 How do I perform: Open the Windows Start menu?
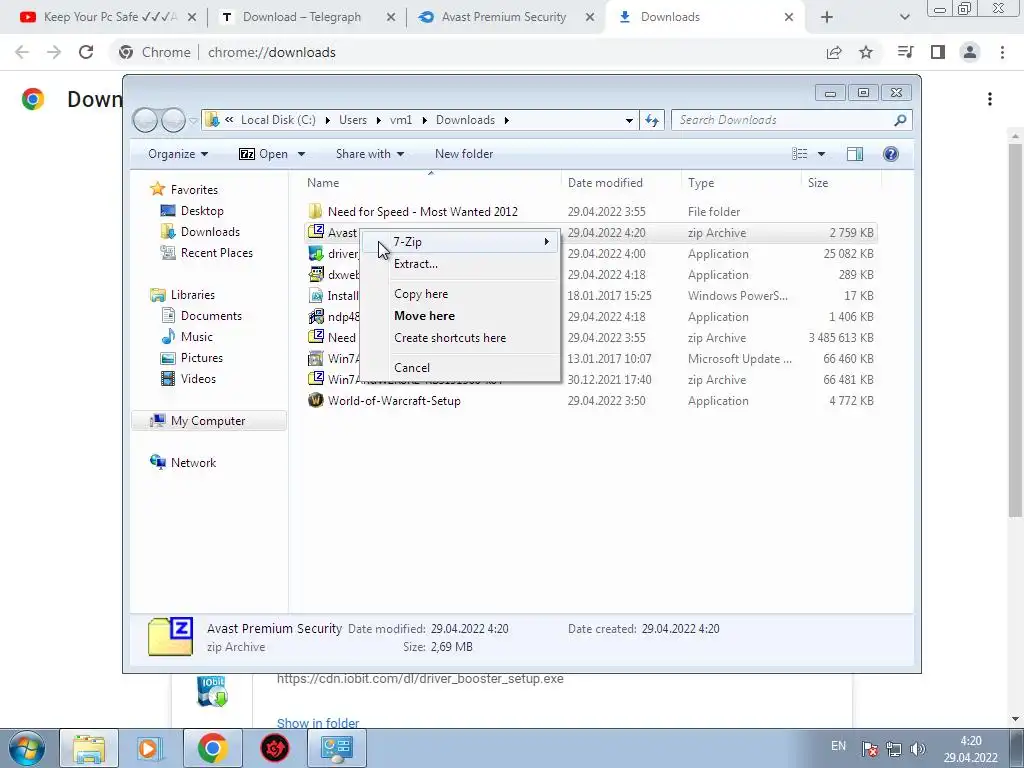[x=26, y=748]
